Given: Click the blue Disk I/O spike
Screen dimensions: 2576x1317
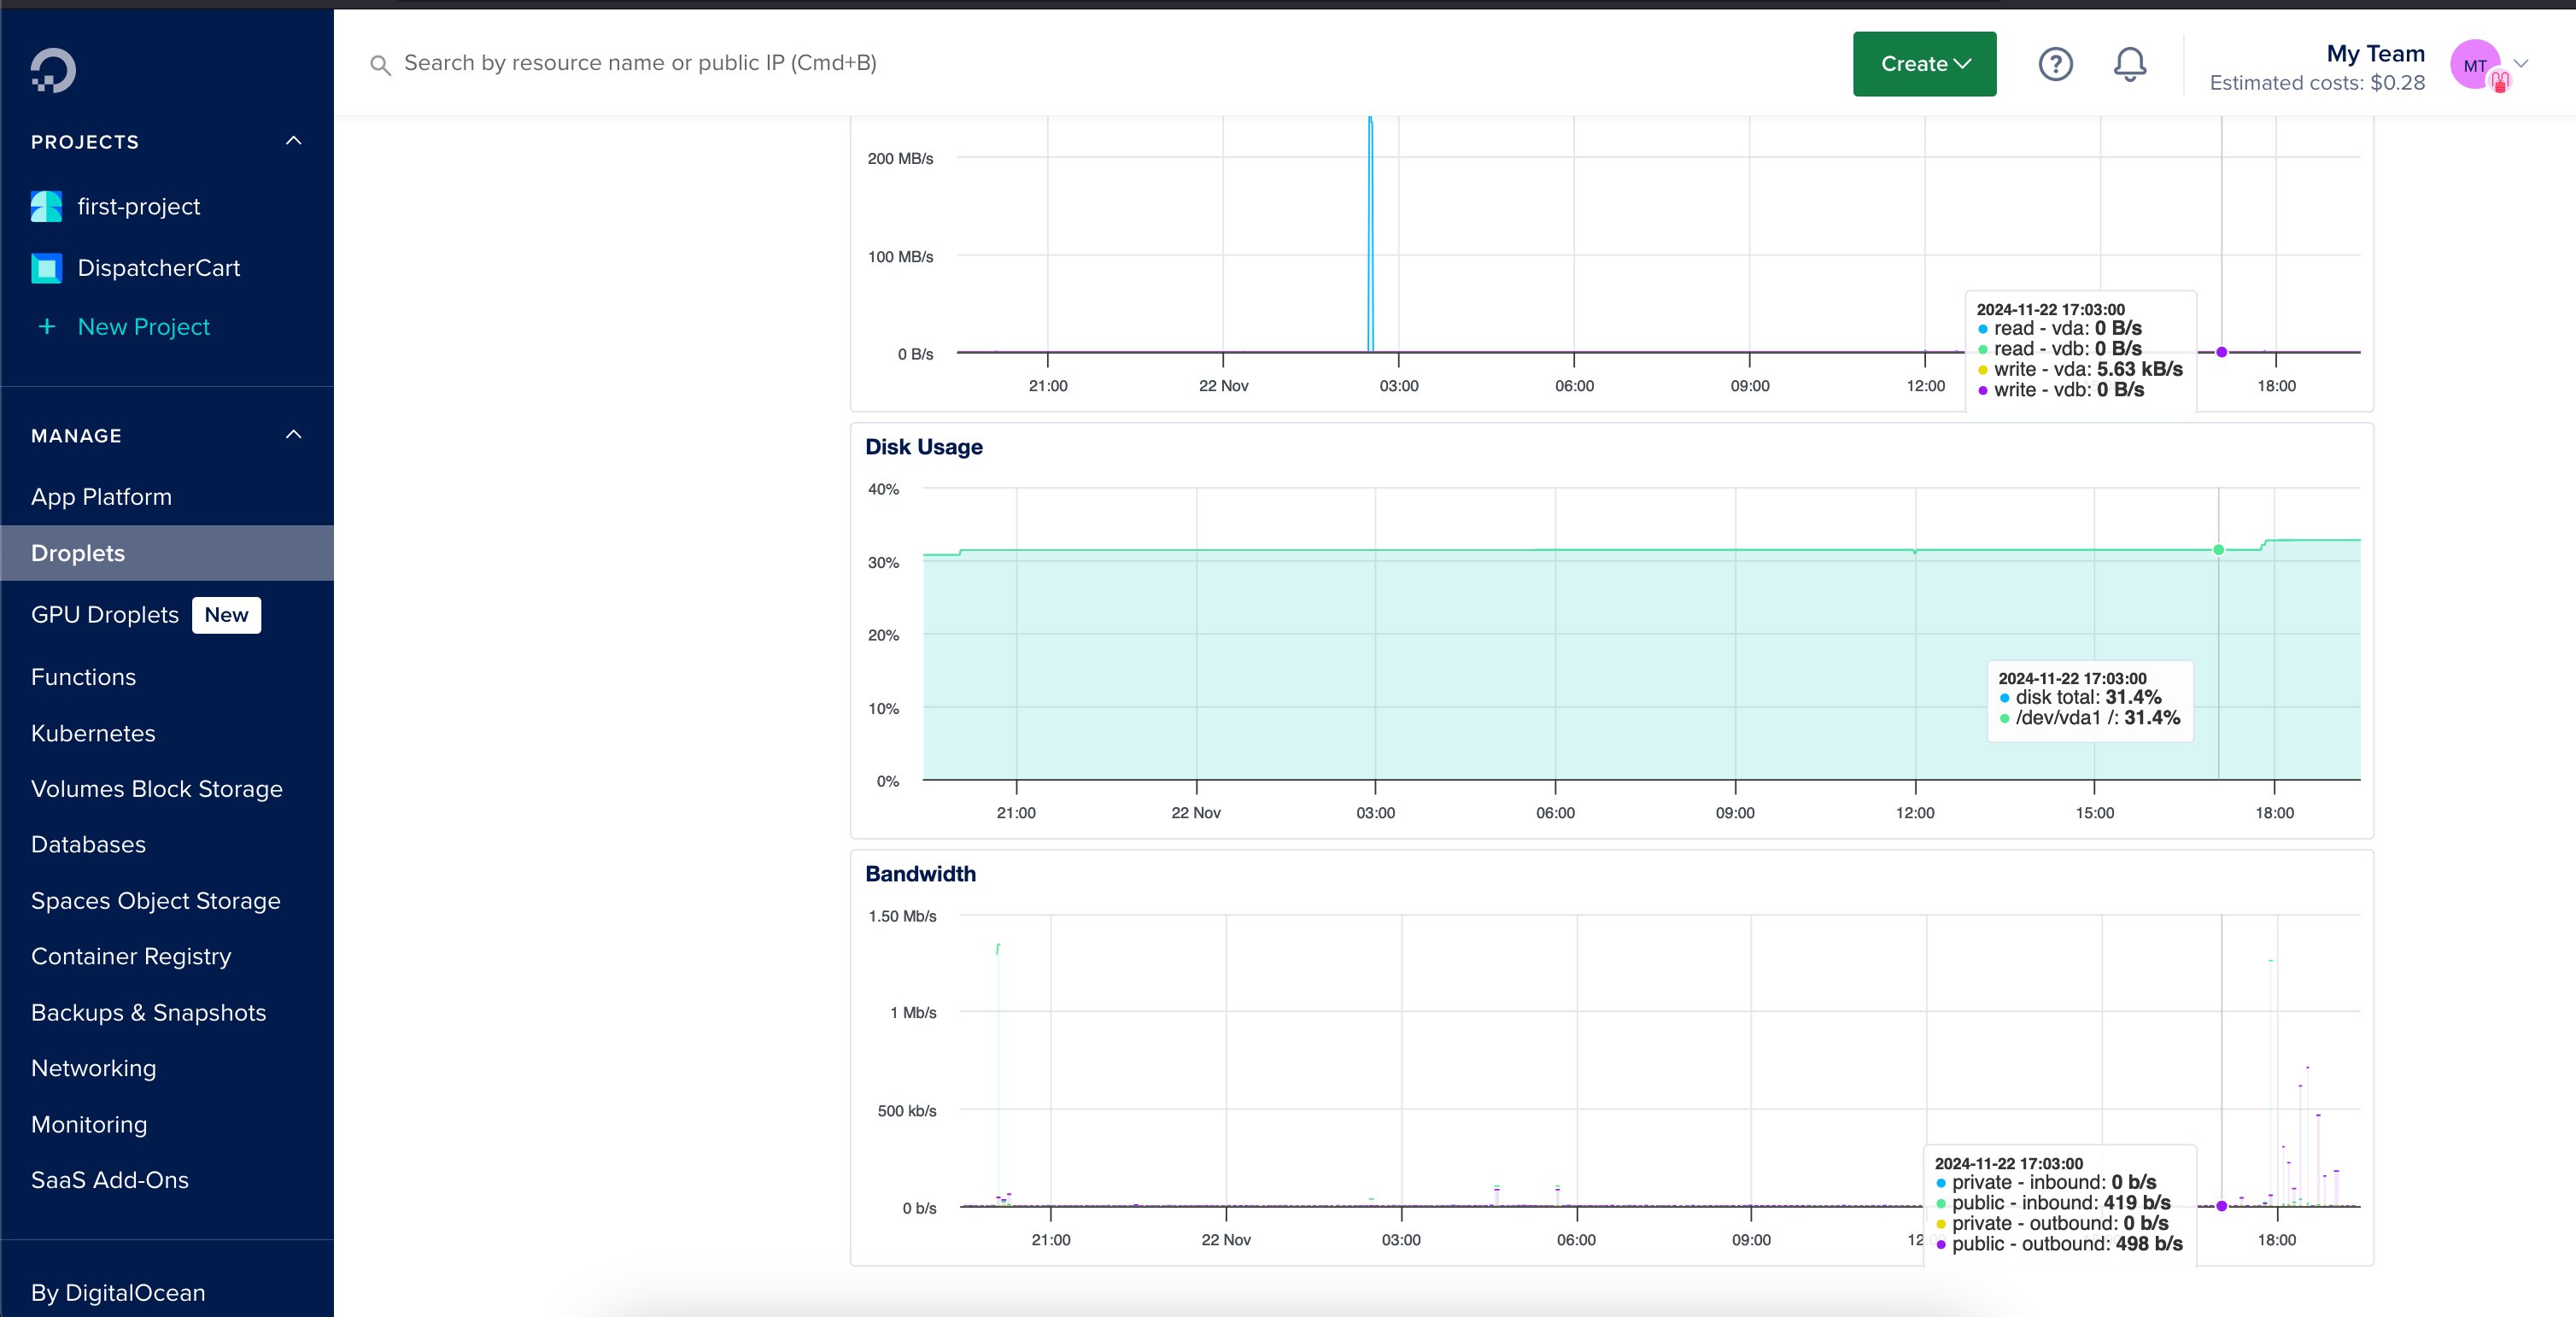Looking at the screenshot, I should pyautogui.click(x=1370, y=234).
